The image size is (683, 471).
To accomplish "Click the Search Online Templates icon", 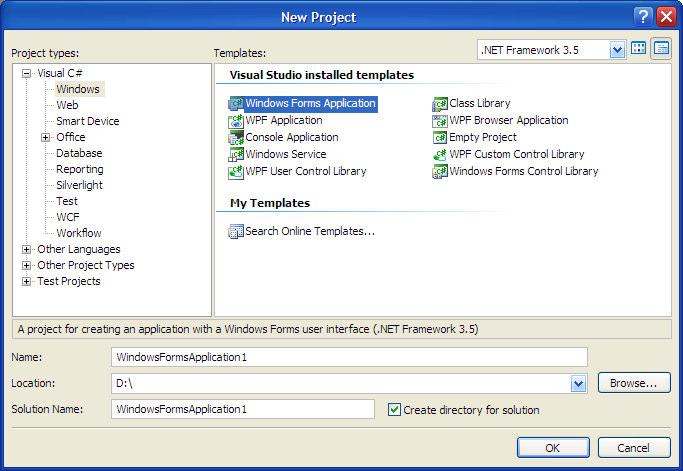I will (236, 231).
